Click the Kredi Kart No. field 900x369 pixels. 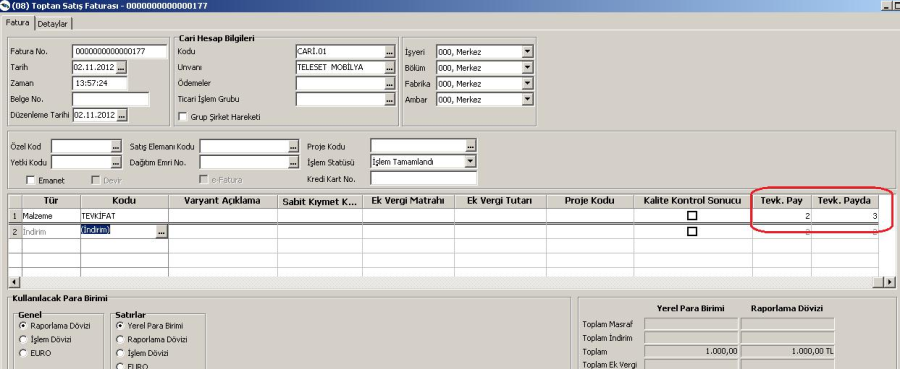[x=424, y=178]
